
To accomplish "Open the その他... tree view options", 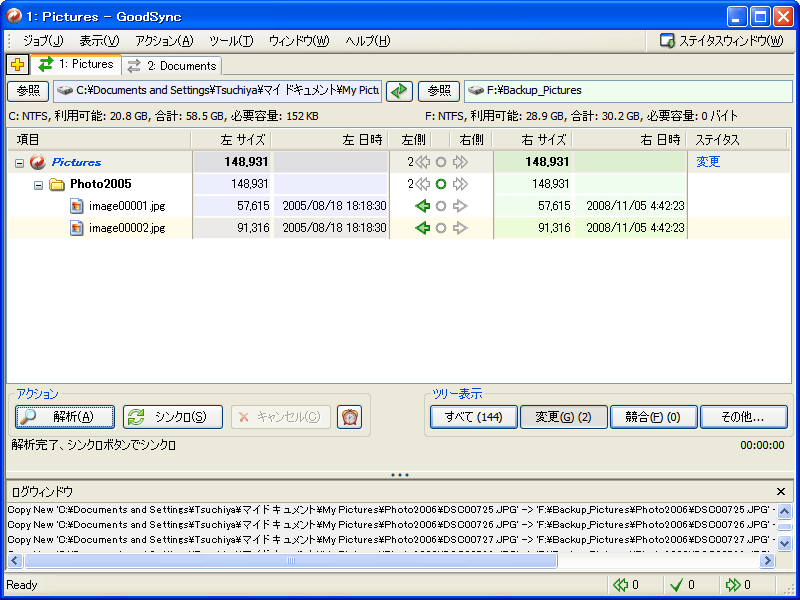I will click(x=743, y=417).
